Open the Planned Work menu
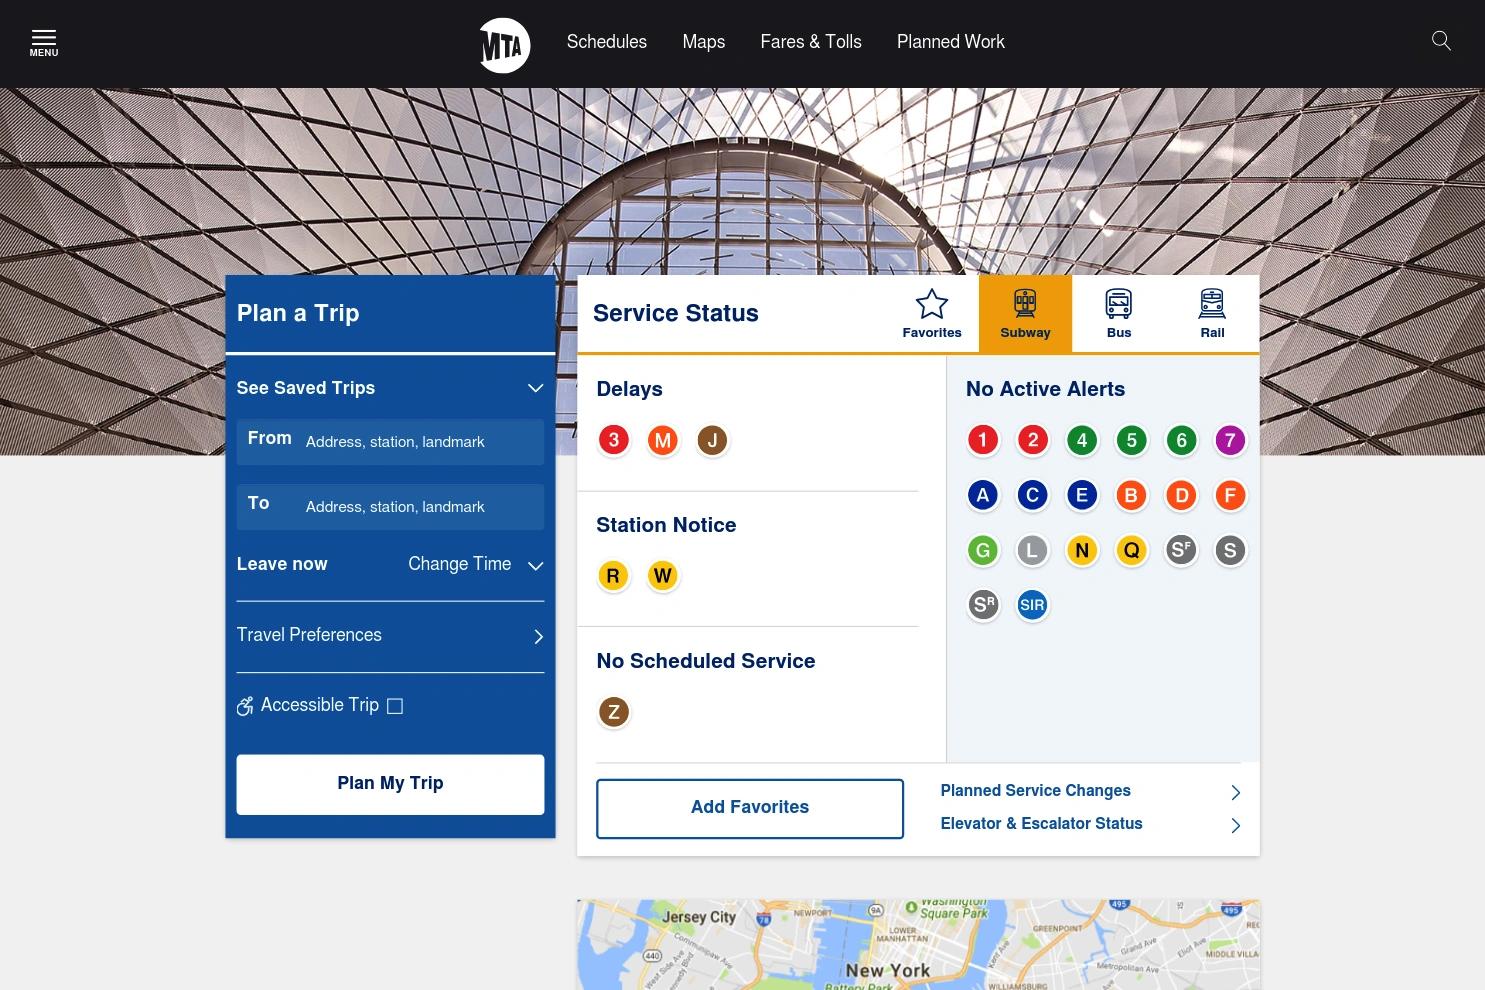This screenshot has width=1485, height=990. tap(951, 42)
